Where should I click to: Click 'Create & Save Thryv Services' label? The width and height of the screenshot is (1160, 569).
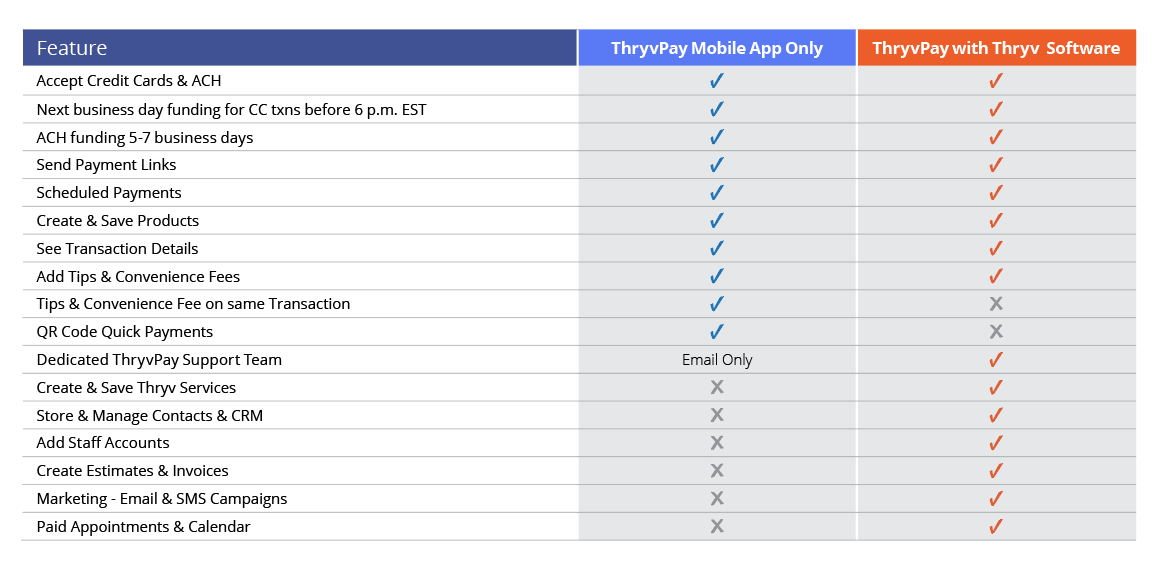tap(136, 388)
